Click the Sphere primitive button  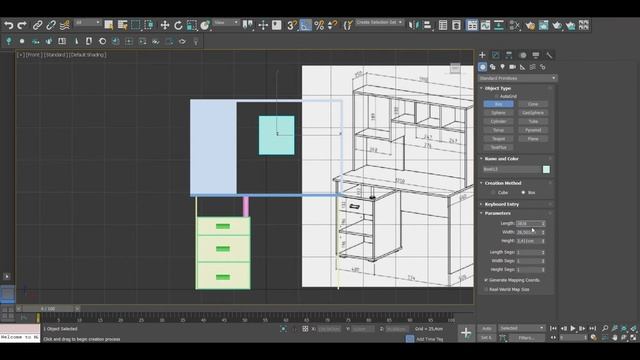(x=498, y=113)
